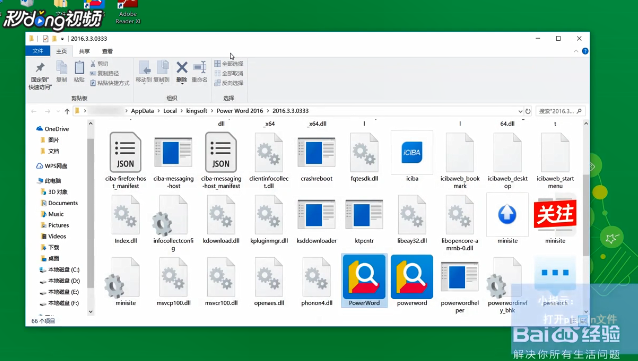Click kingsoft in the address breadcrumb
Image resolution: width=638 pixels, height=361 pixels.
point(197,111)
